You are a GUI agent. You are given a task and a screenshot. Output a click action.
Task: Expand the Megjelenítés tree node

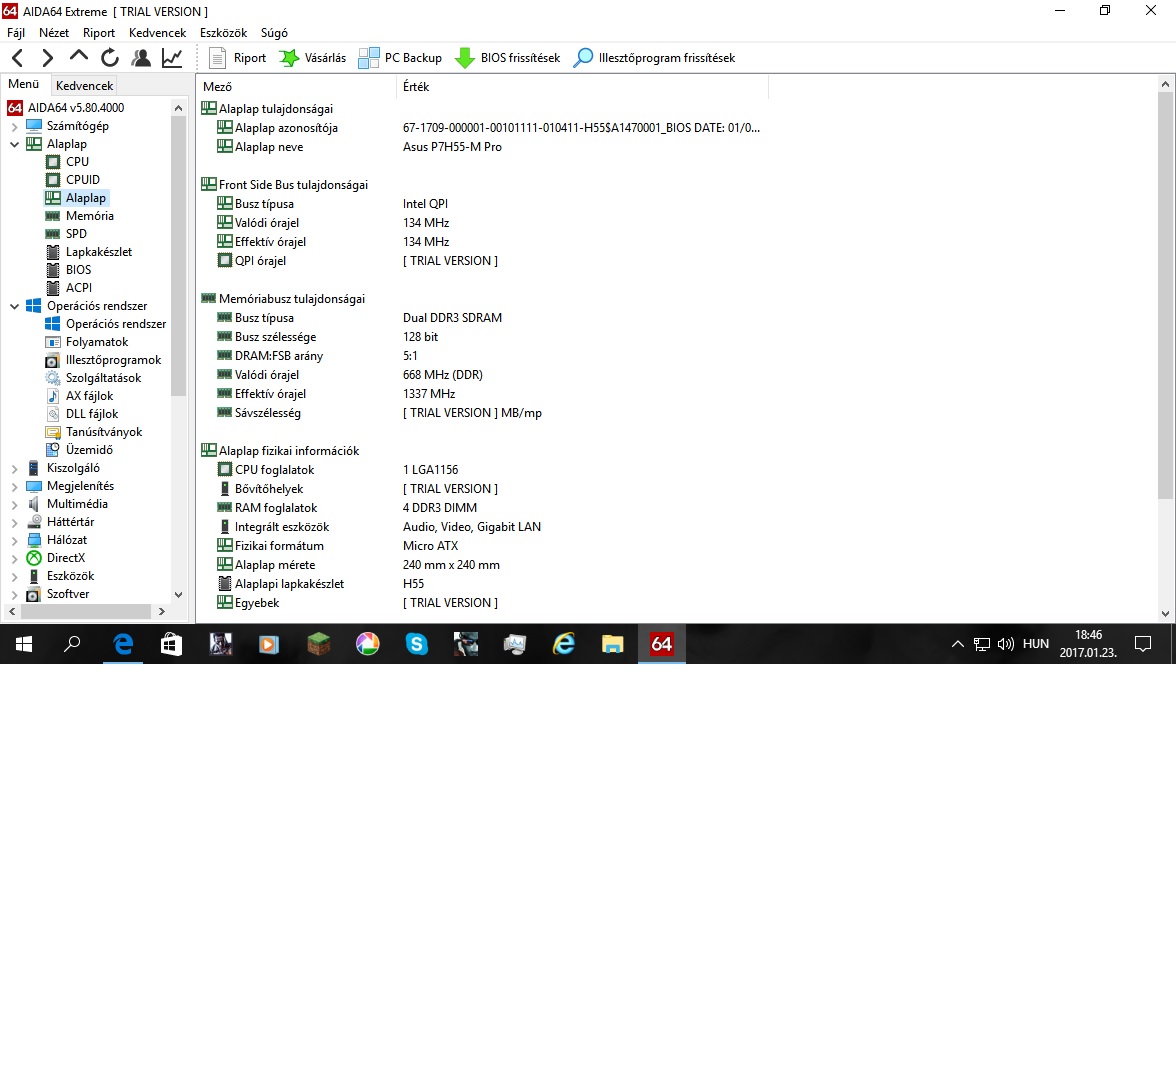[14, 486]
